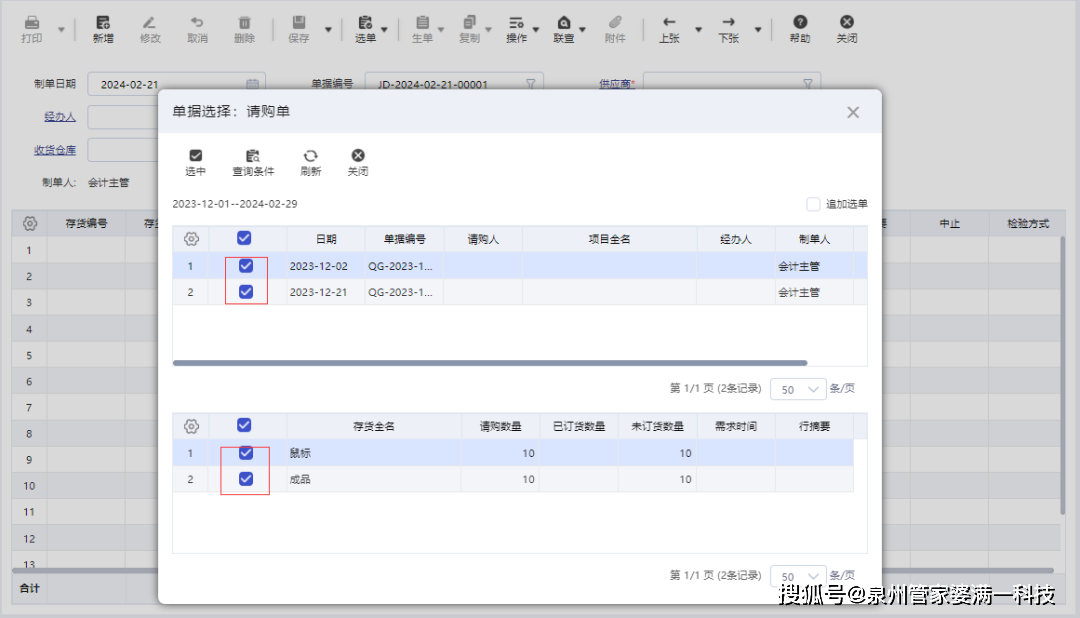Toggle the 追加选单 checkbox
The width and height of the screenshot is (1080, 618).
[x=813, y=204]
